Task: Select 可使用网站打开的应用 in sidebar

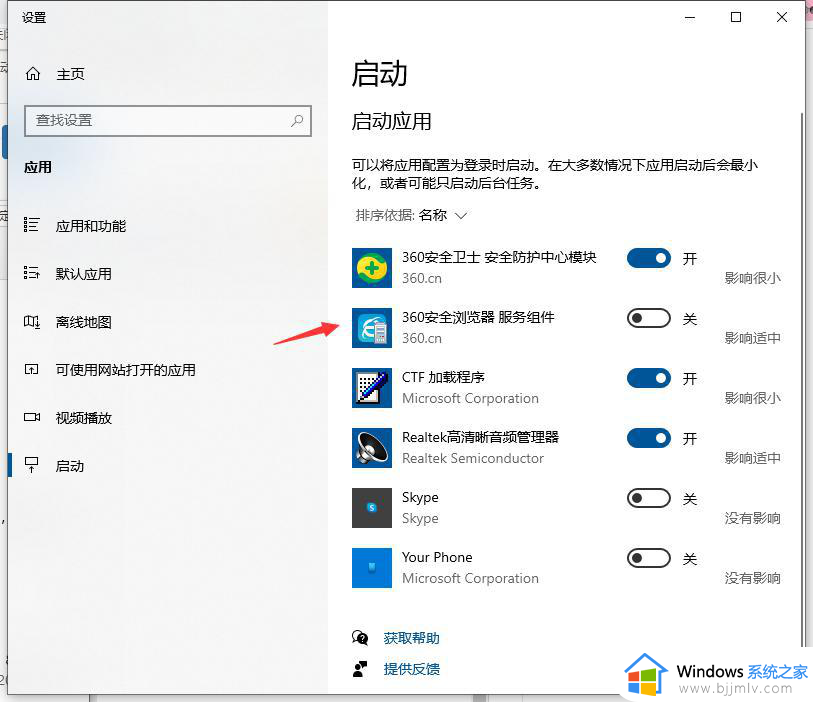Action: click(125, 370)
